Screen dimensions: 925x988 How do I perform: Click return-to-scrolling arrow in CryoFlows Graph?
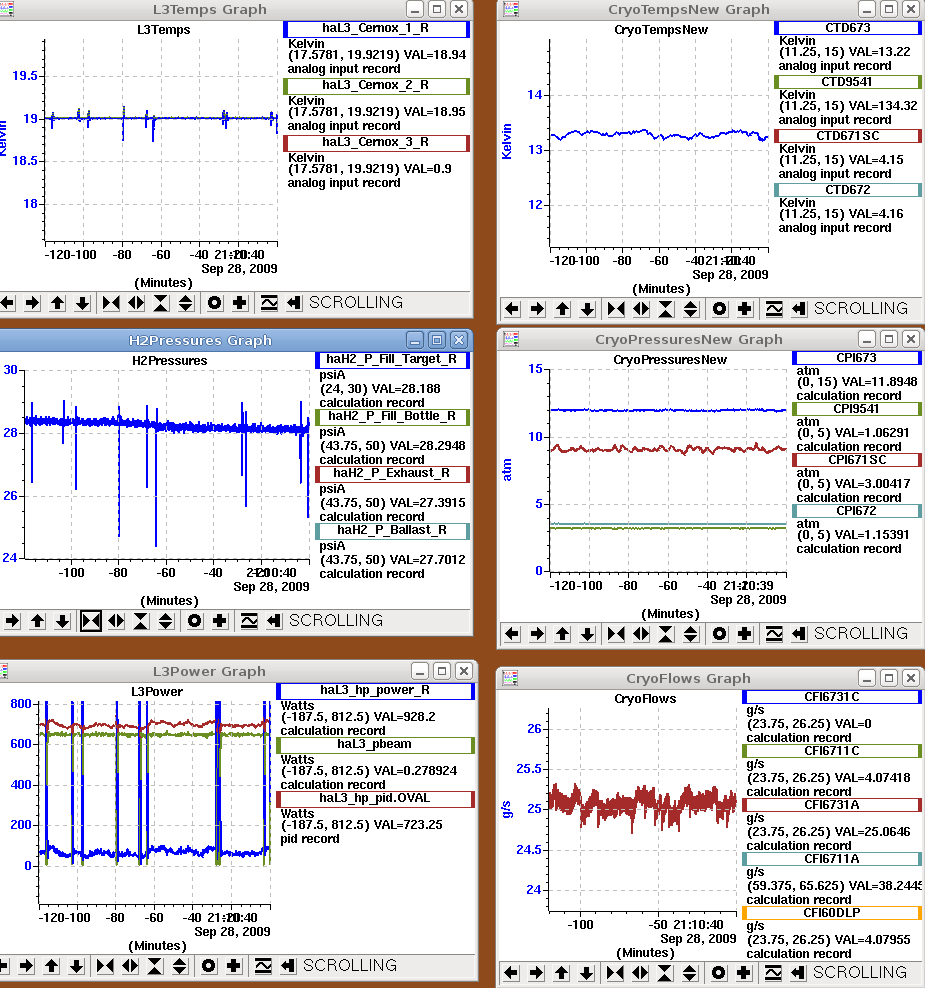[798, 973]
